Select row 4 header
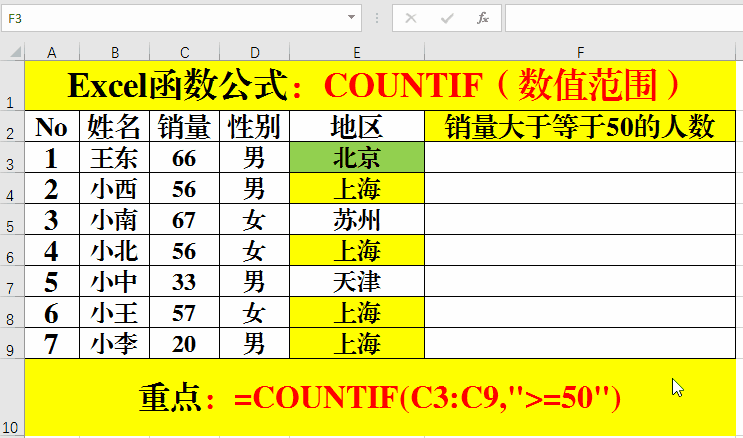This screenshot has width=743, height=438. click(x=12, y=188)
